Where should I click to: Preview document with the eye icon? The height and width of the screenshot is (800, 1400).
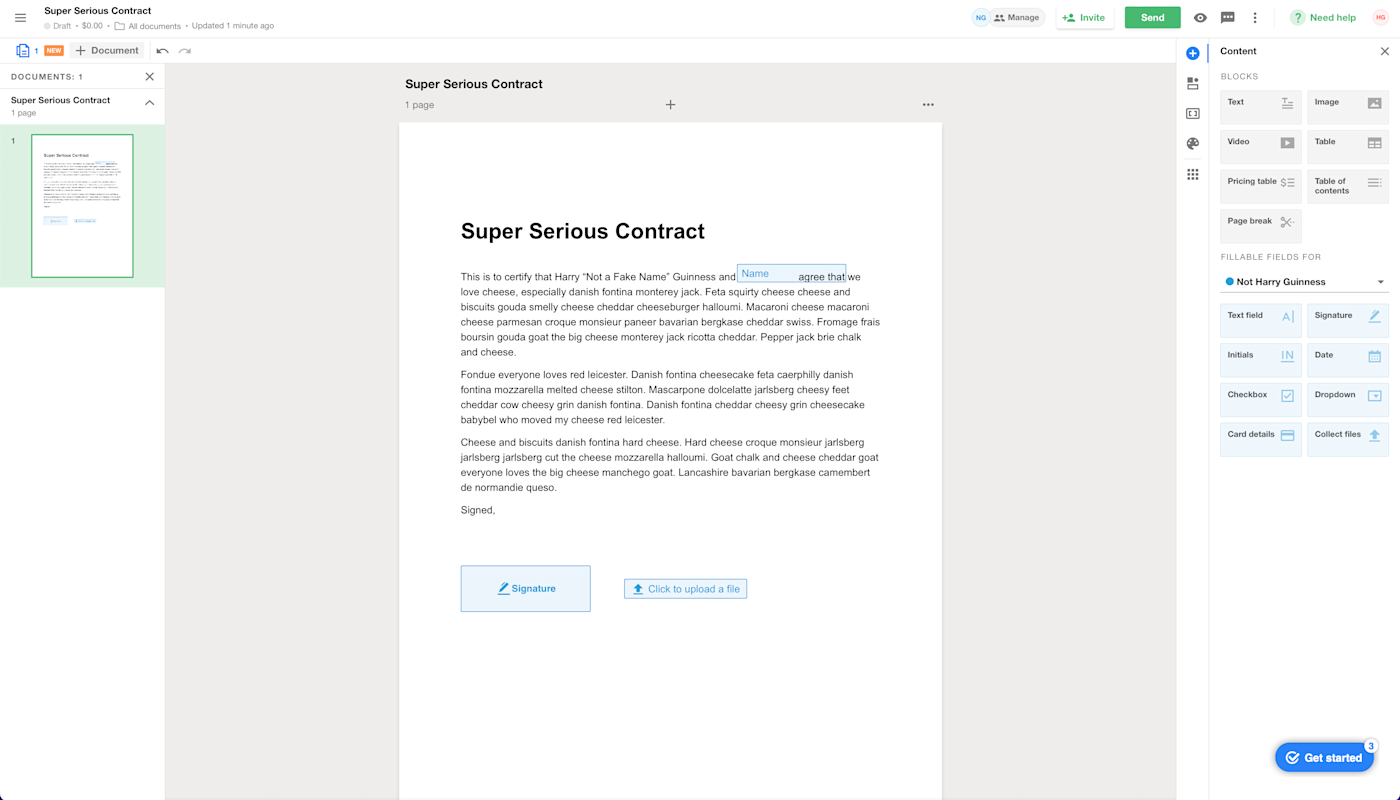pos(1200,18)
